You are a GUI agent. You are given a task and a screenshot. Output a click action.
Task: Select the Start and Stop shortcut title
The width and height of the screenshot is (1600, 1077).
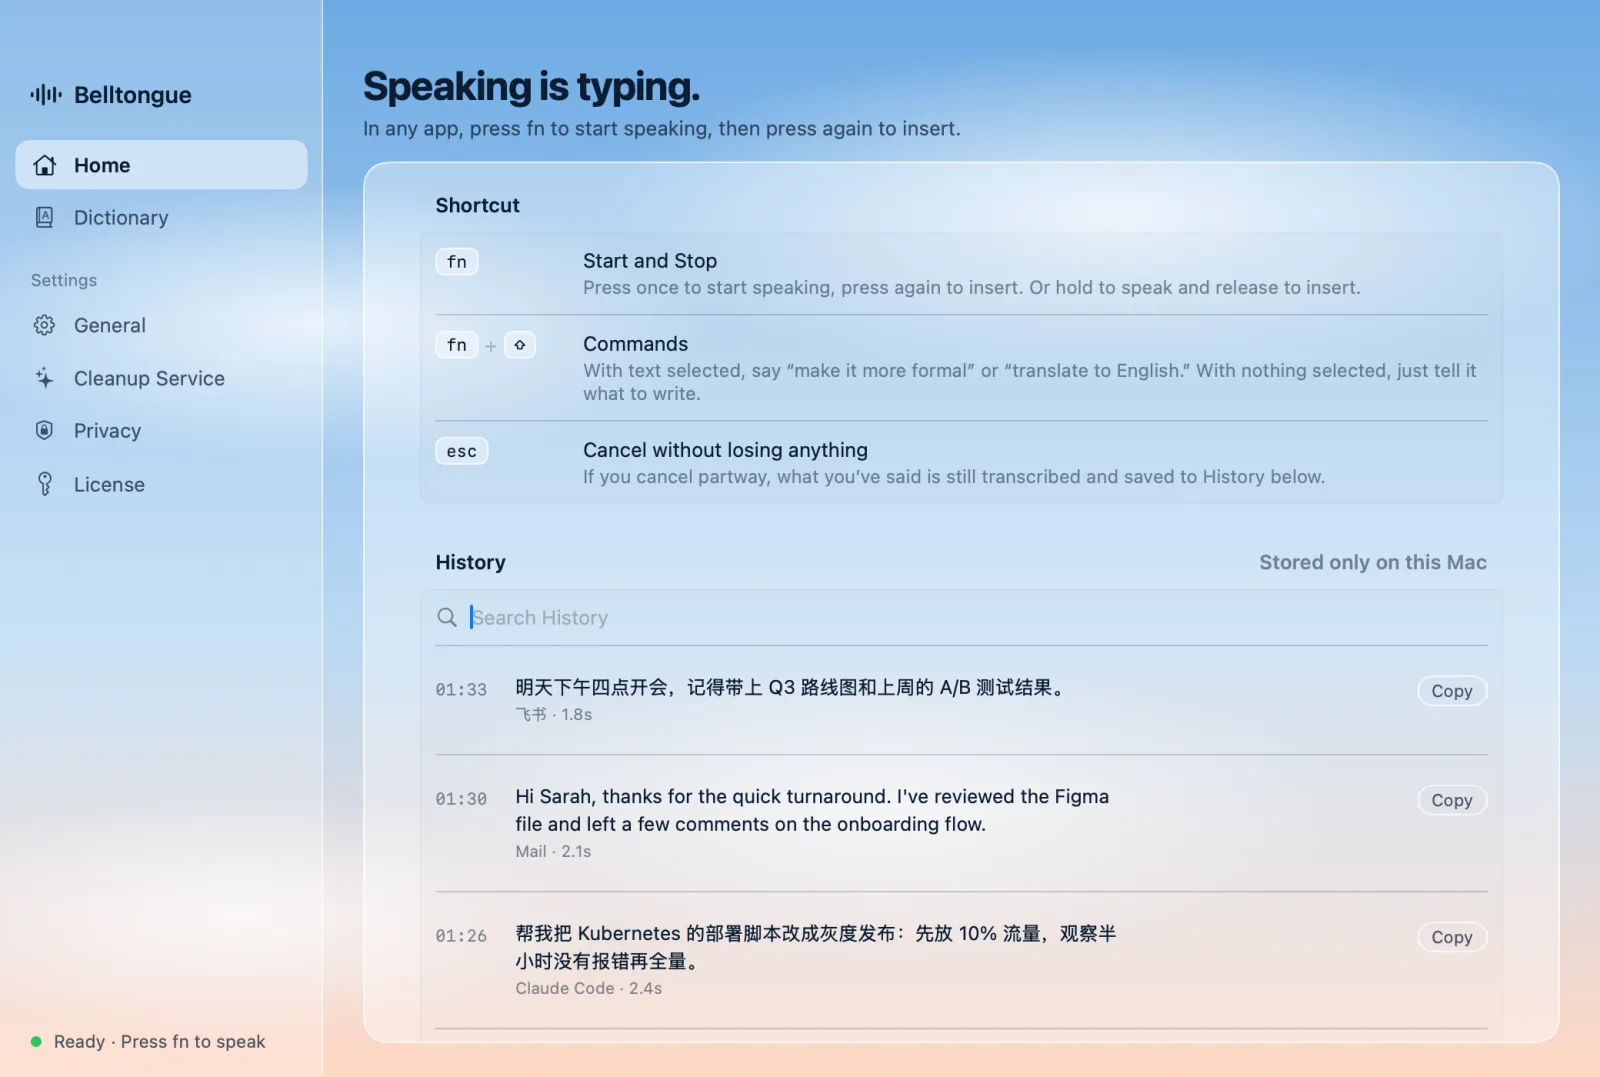click(650, 261)
